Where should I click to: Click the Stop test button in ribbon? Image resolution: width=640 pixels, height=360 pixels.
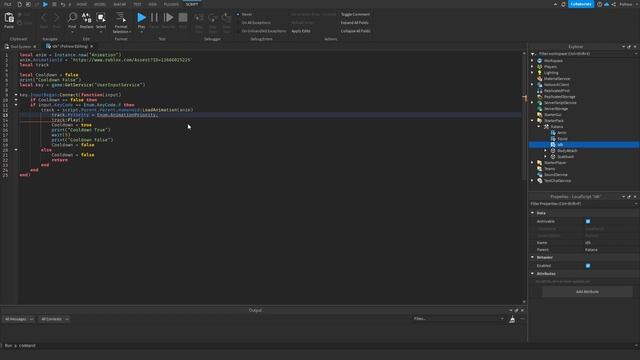coord(183,17)
